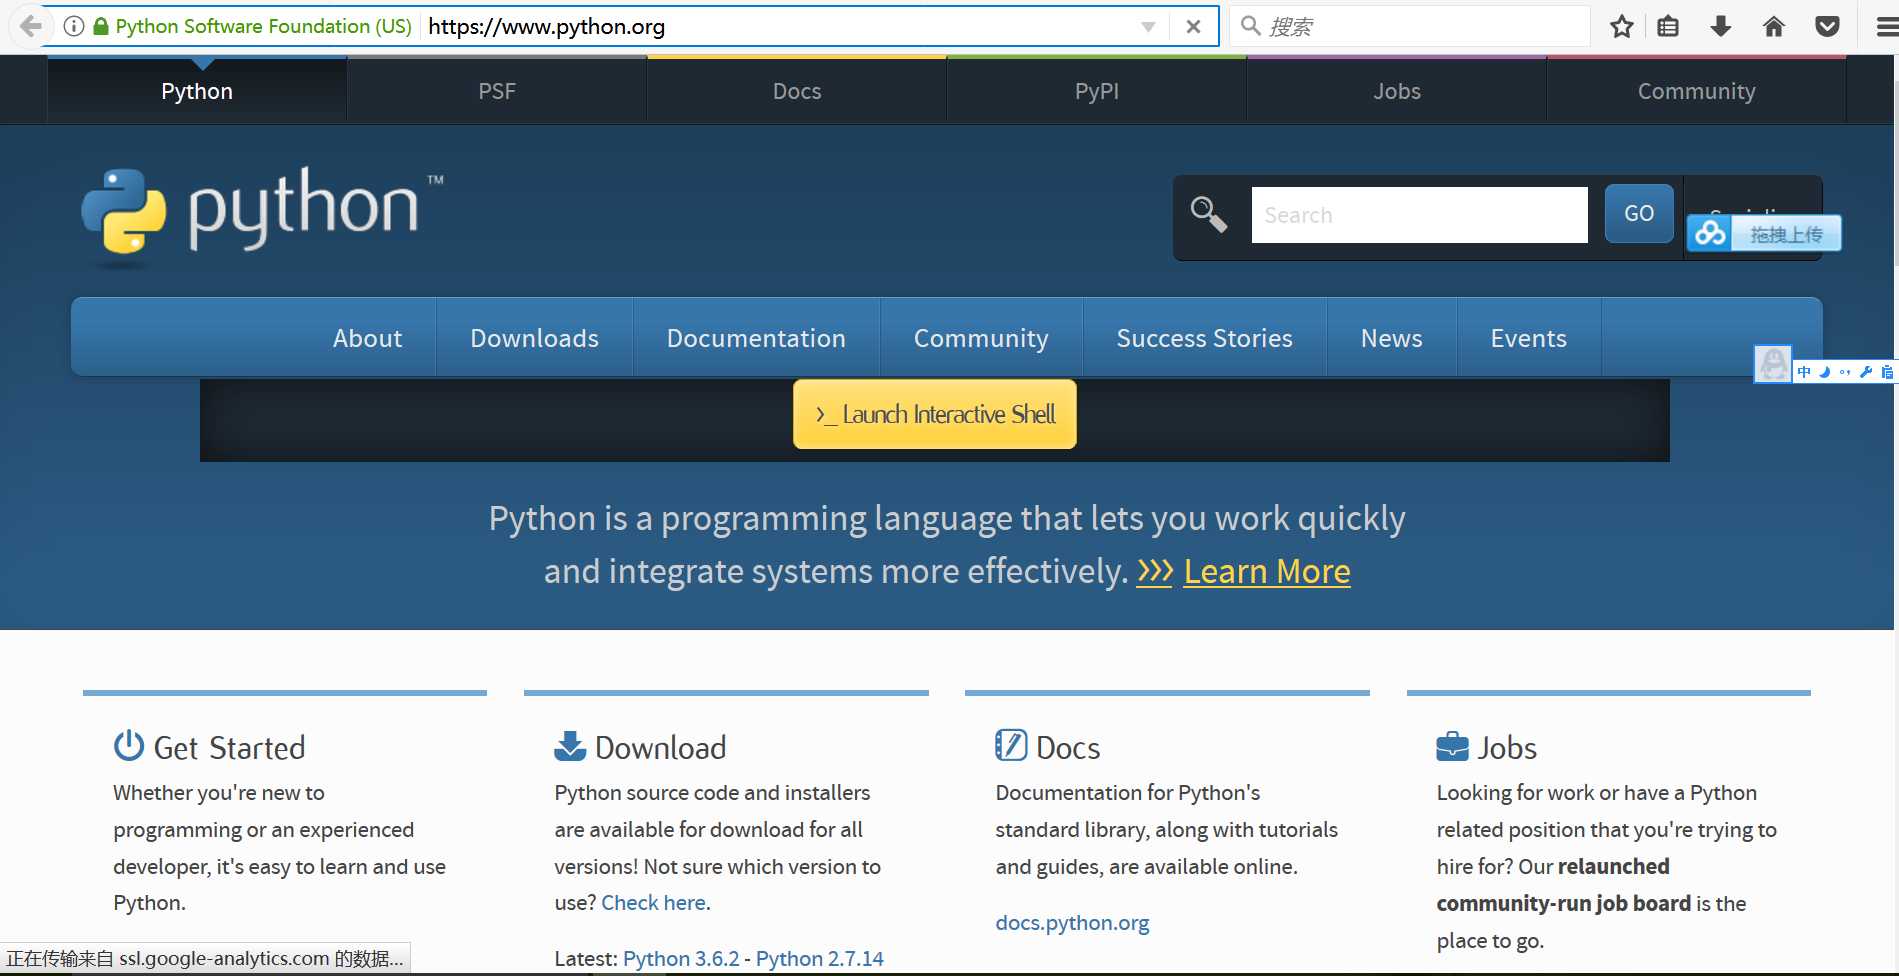The image size is (1899, 976).
Task: Click the QQ penguin input method icon
Action: click(1773, 364)
